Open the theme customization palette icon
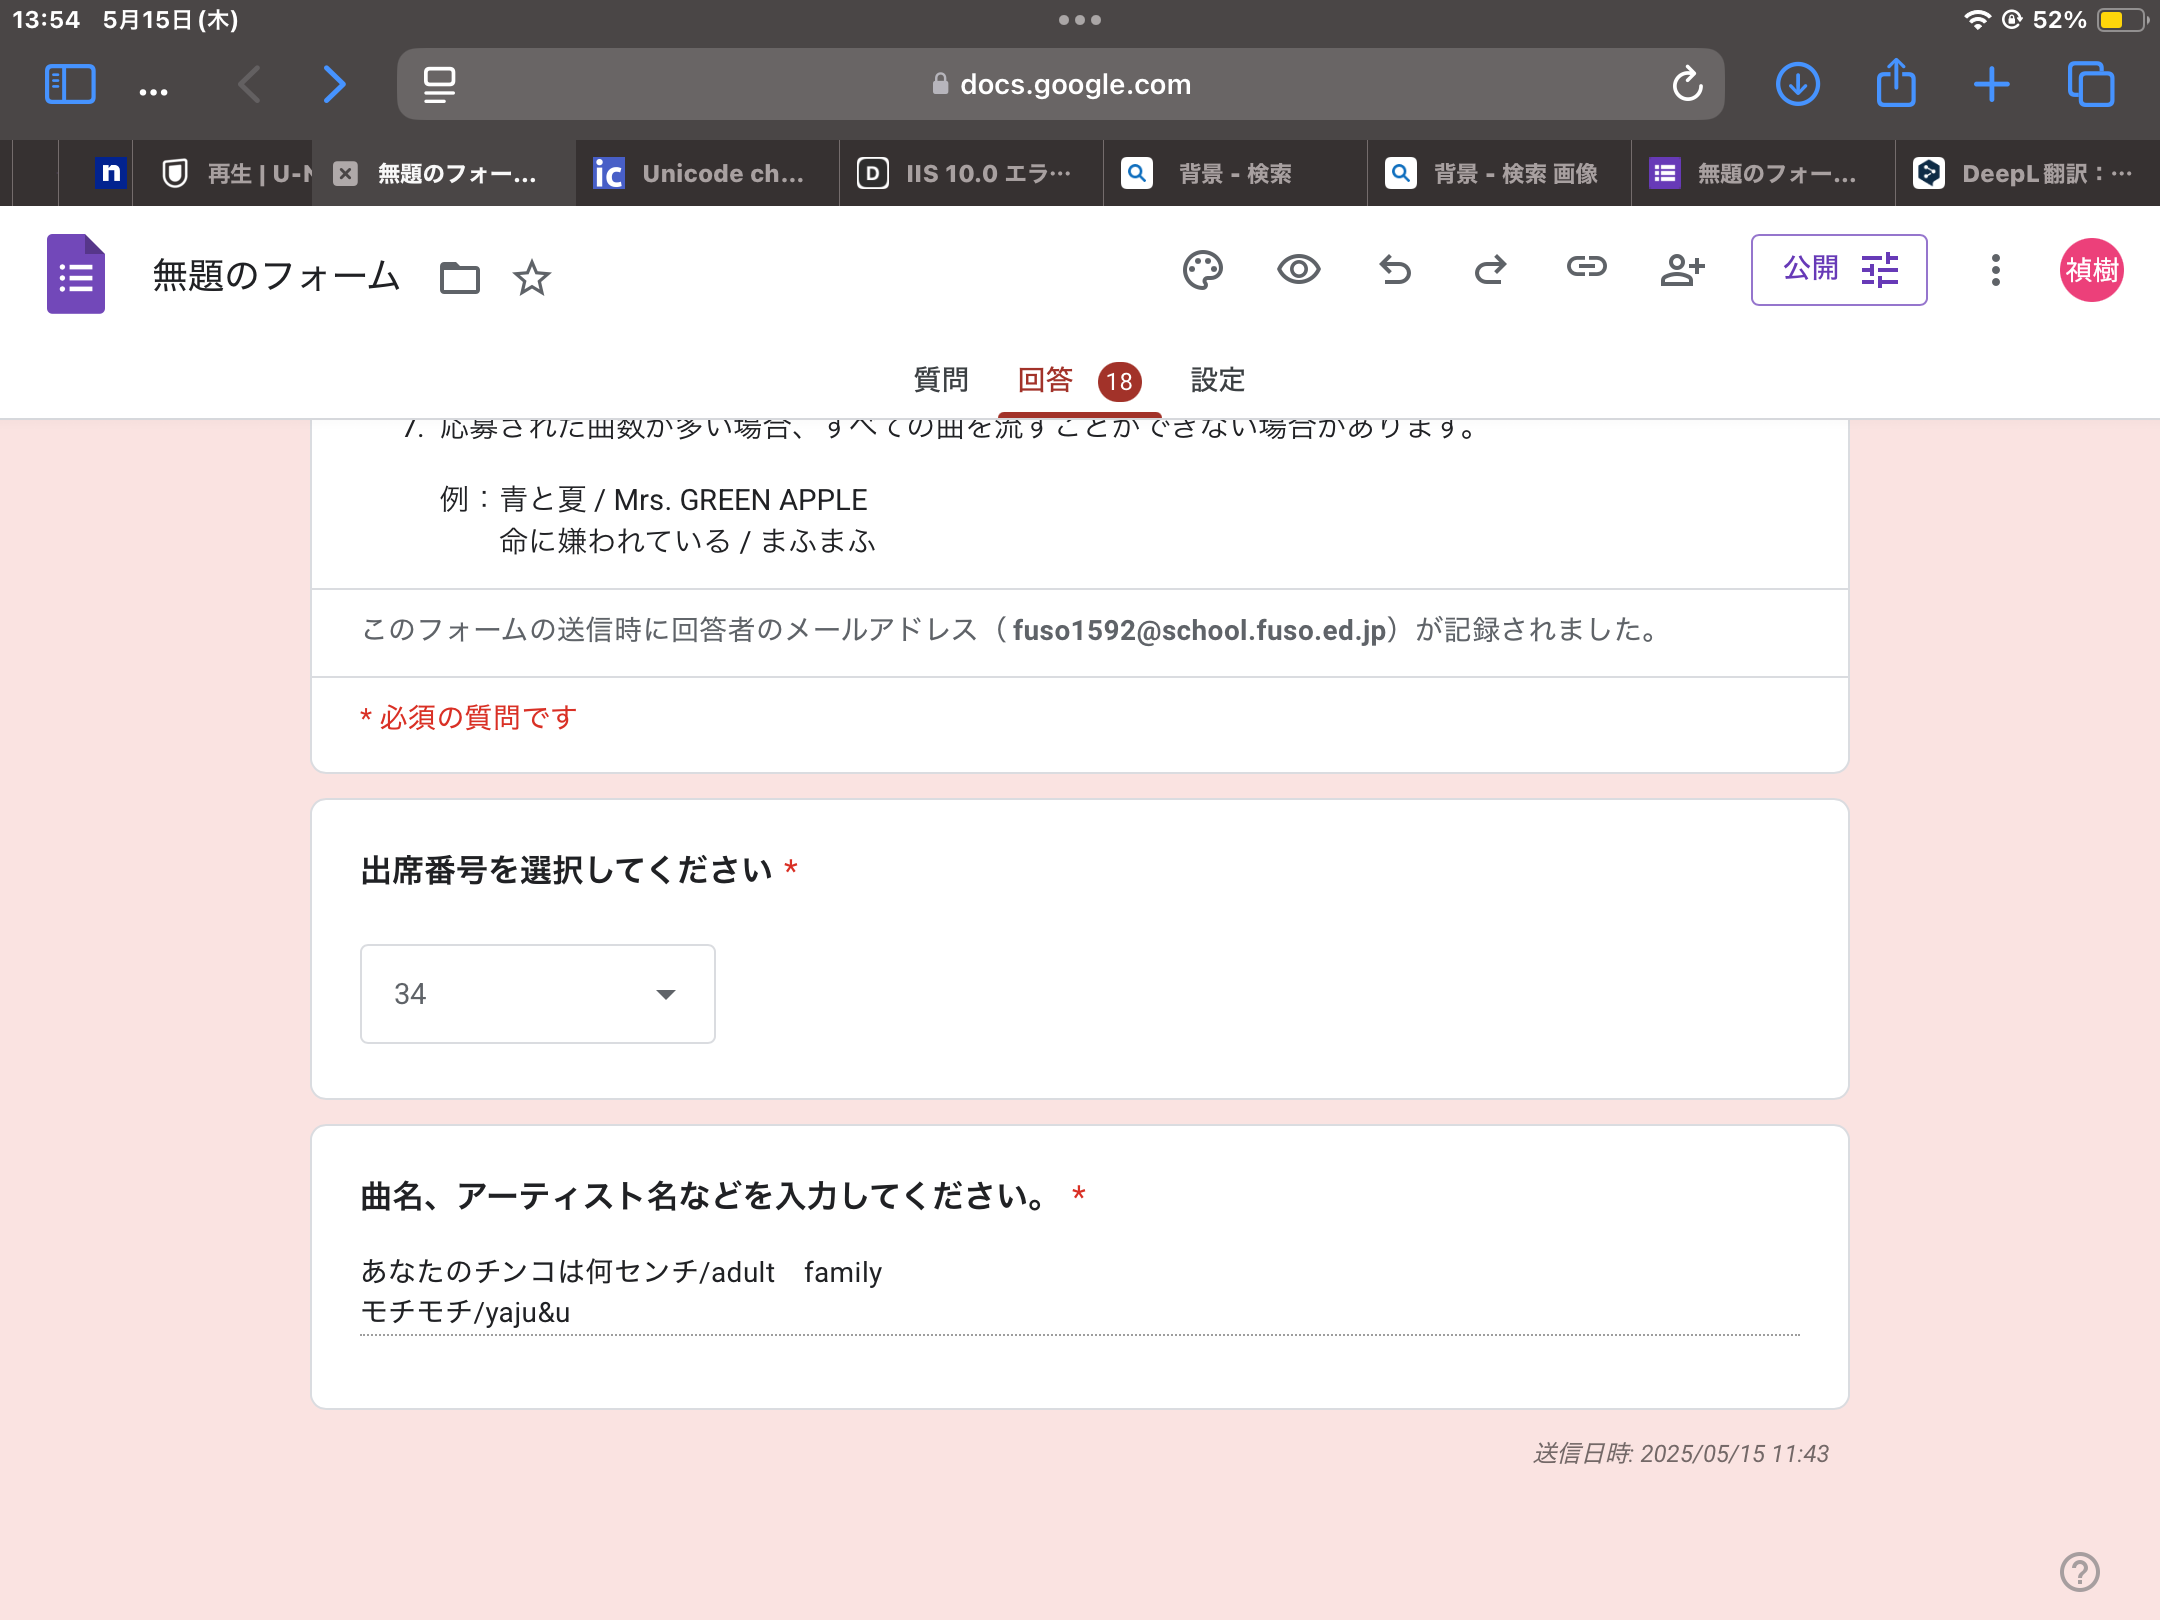The image size is (2160, 1620). [x=1202, y=270]
